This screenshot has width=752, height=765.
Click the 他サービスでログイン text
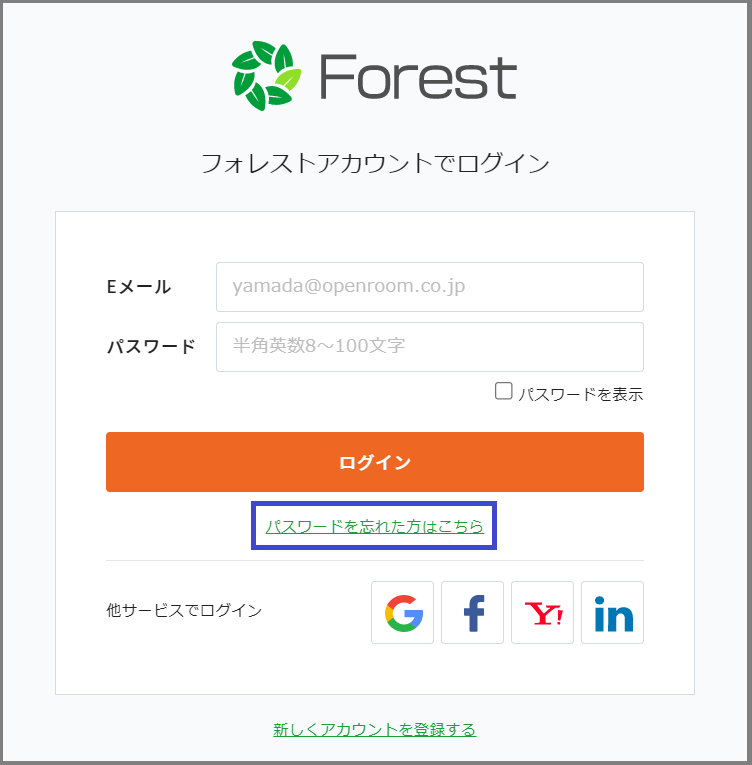[x=184, y=610]
